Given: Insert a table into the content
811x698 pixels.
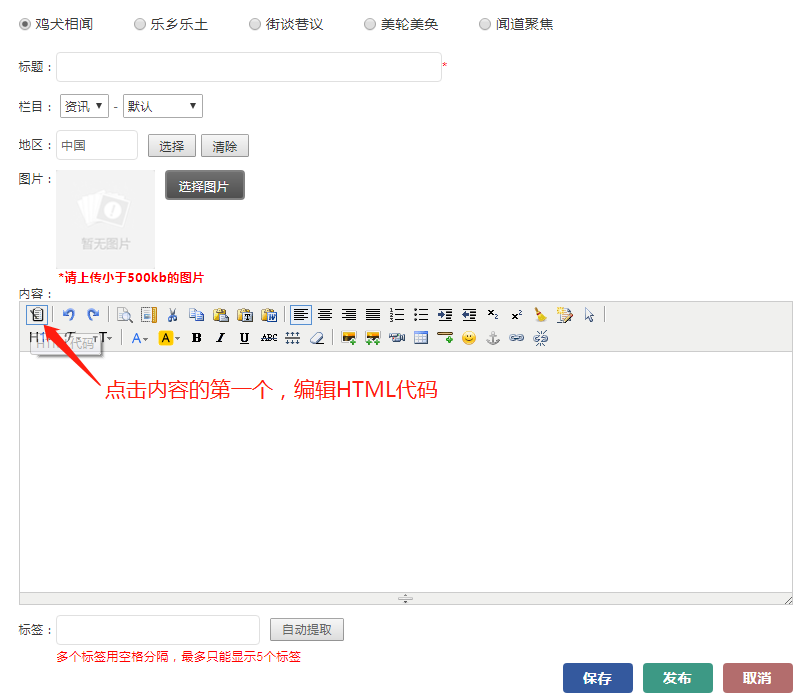Looking at the screenshot, I should (x=421, y=338).
